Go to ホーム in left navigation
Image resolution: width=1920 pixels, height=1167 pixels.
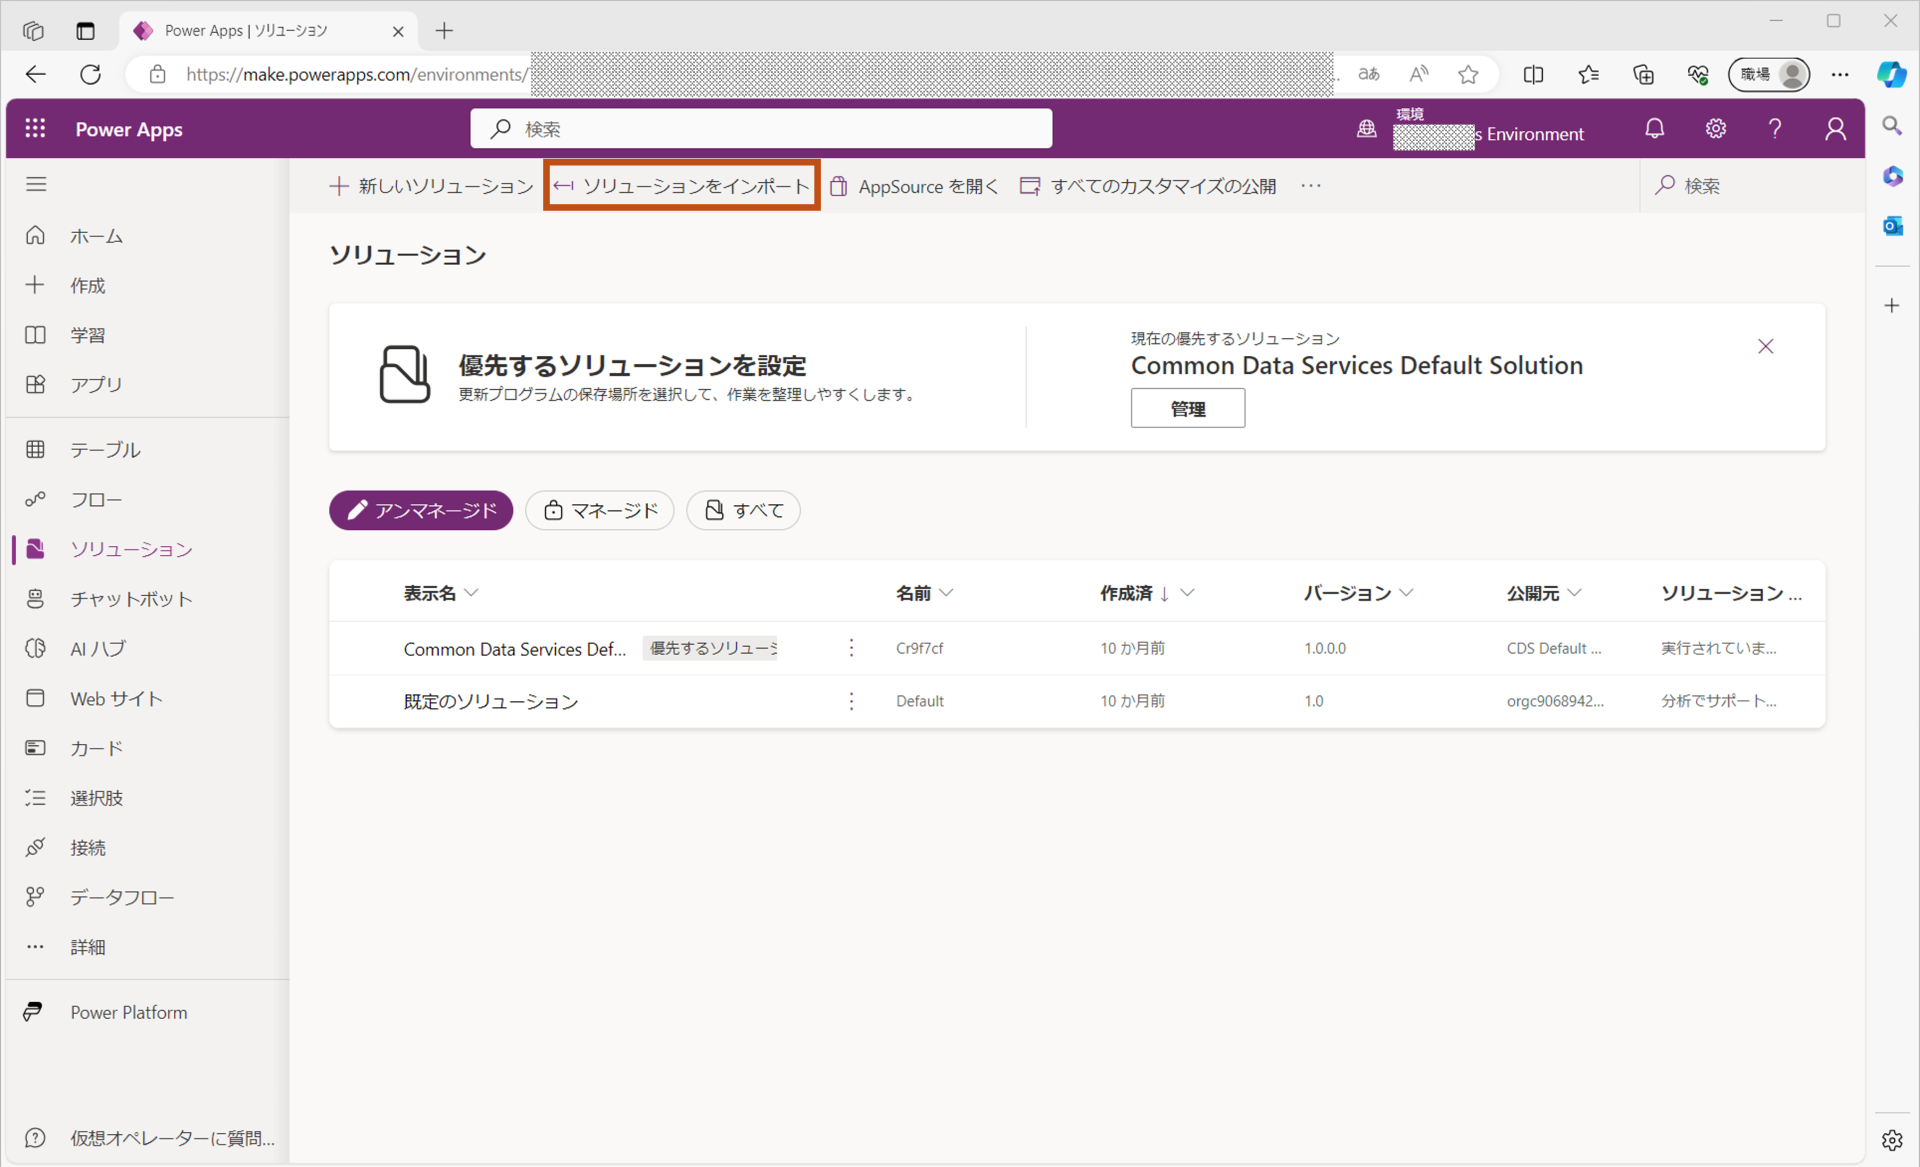click(x=147, y=236)
